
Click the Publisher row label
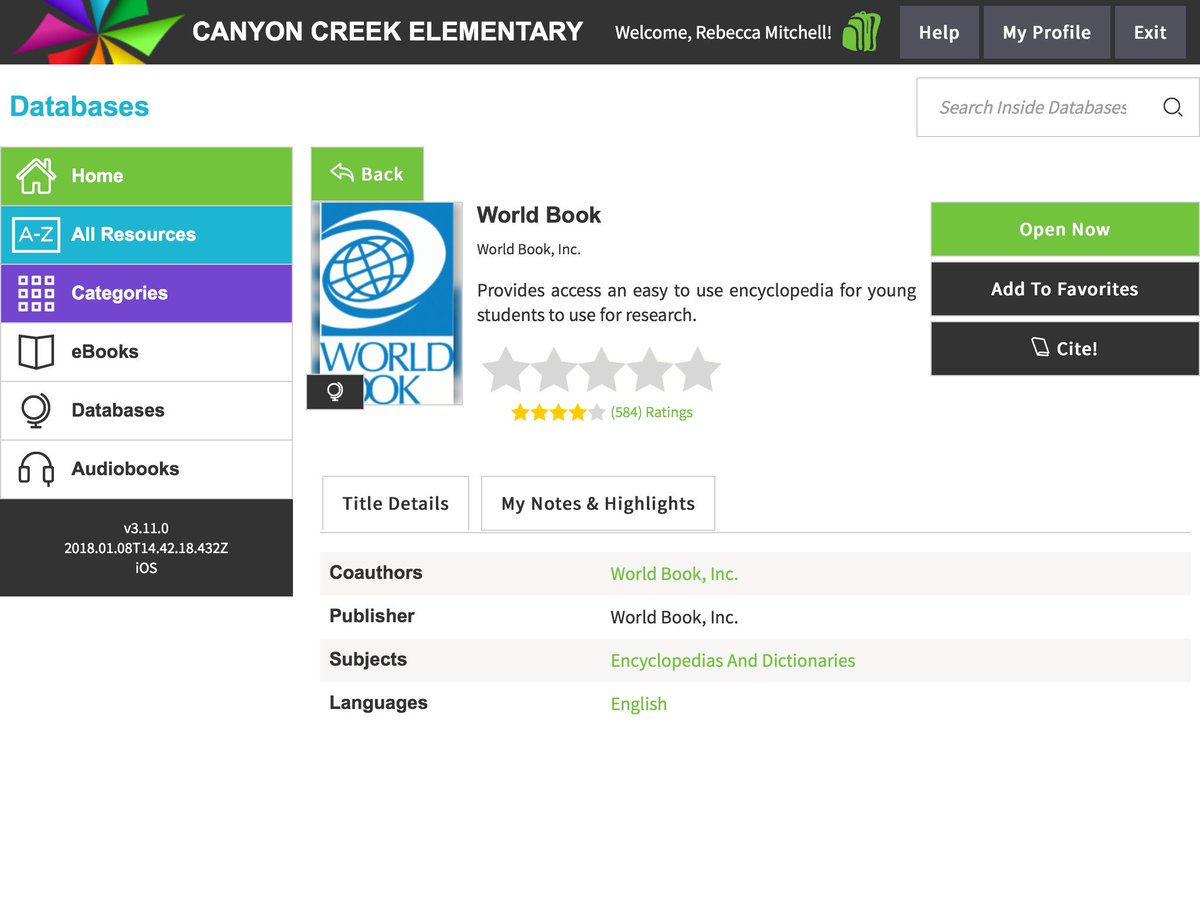tap(372, 616)
